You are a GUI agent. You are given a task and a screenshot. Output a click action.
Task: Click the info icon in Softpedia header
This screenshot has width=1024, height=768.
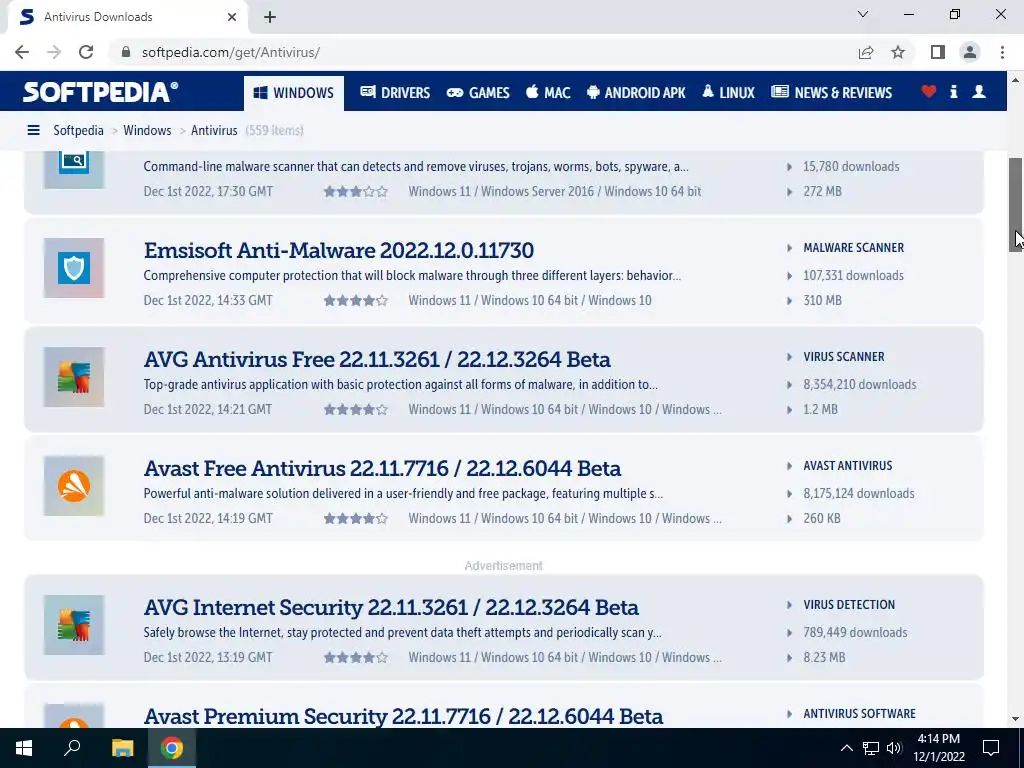953,91
